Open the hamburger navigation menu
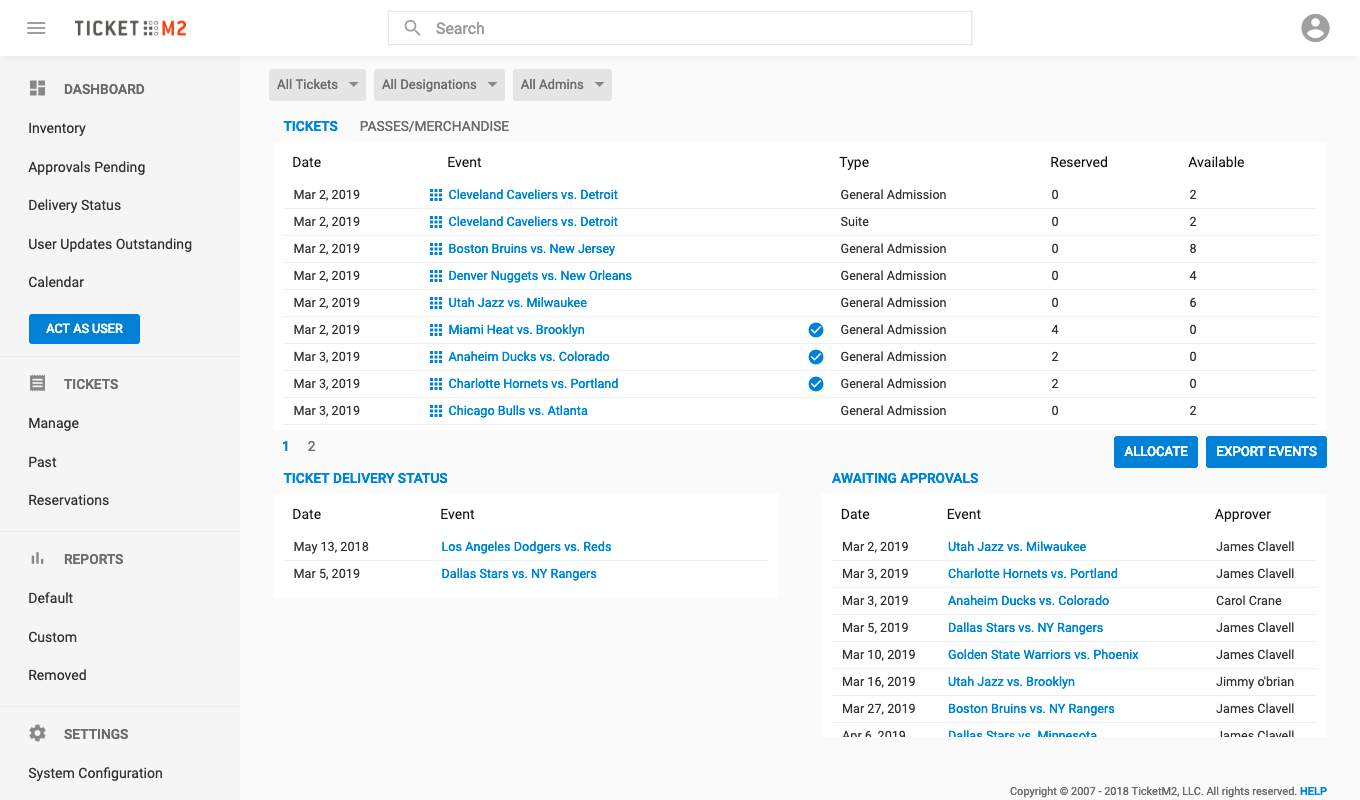Screen dimensions: 1360x800 tap(36, 28)
